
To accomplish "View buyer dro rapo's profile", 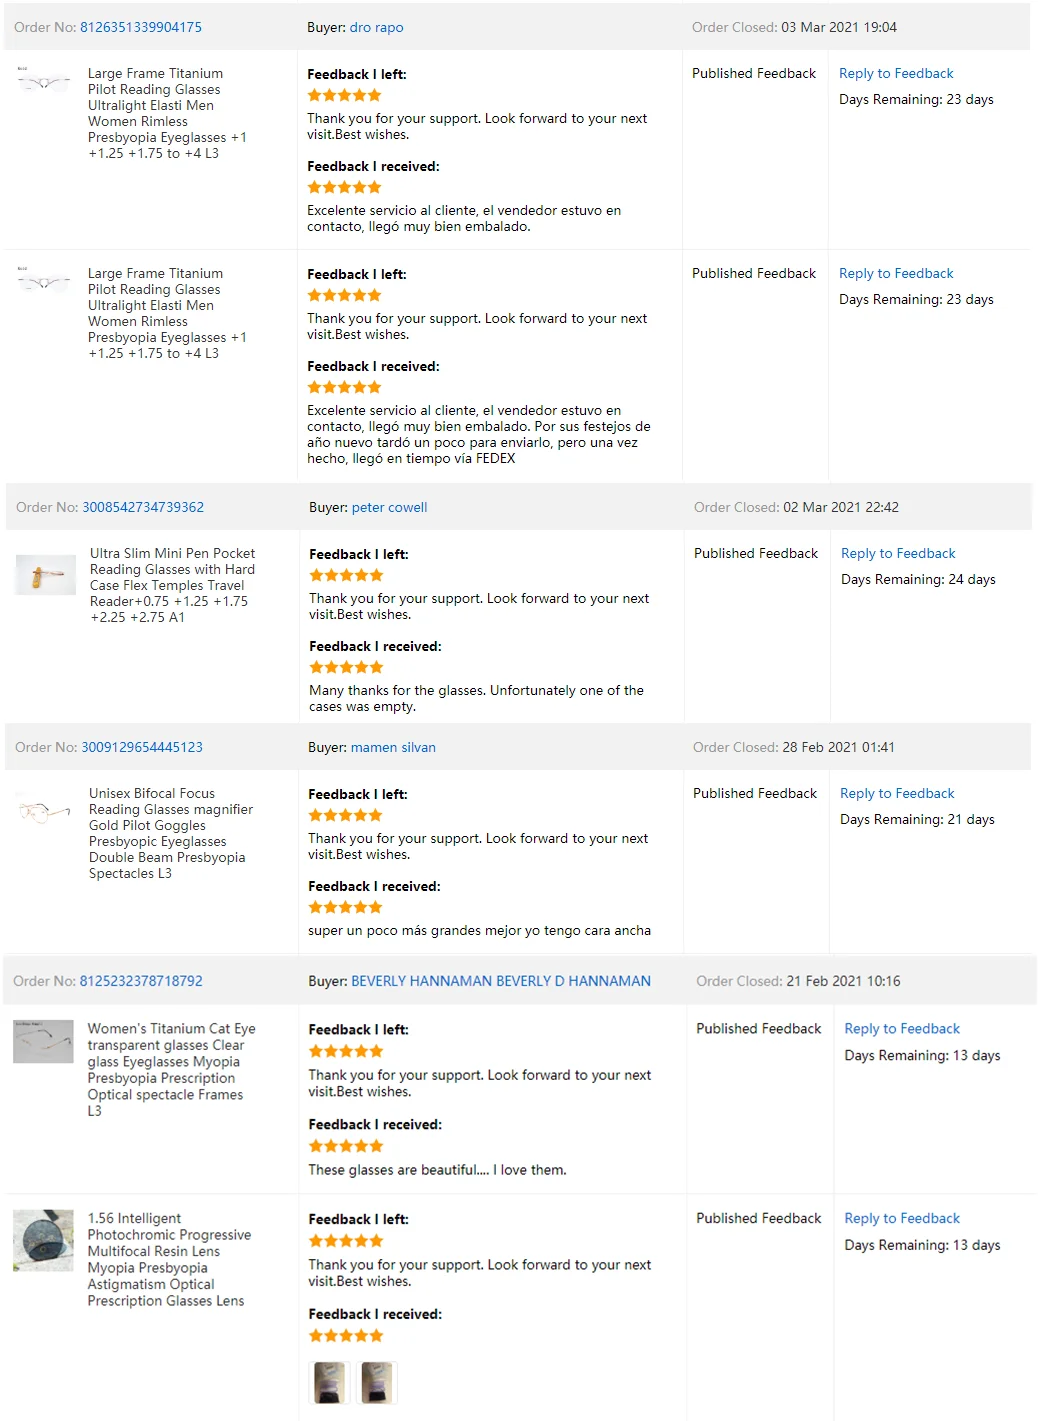I will pos(377,27).
